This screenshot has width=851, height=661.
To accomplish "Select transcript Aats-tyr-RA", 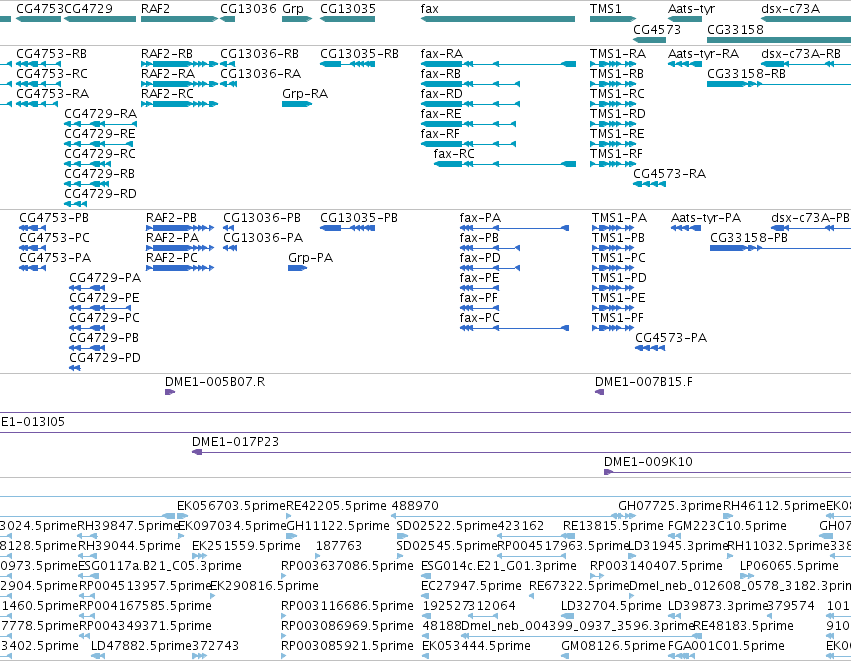I will (685, 64).
